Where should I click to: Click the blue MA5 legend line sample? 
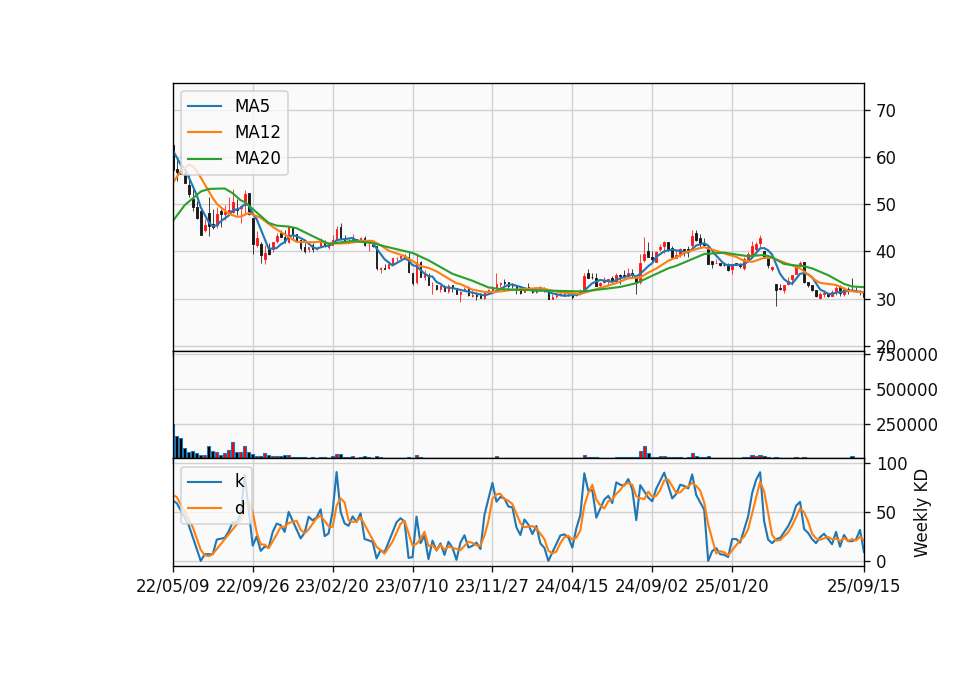204,106
